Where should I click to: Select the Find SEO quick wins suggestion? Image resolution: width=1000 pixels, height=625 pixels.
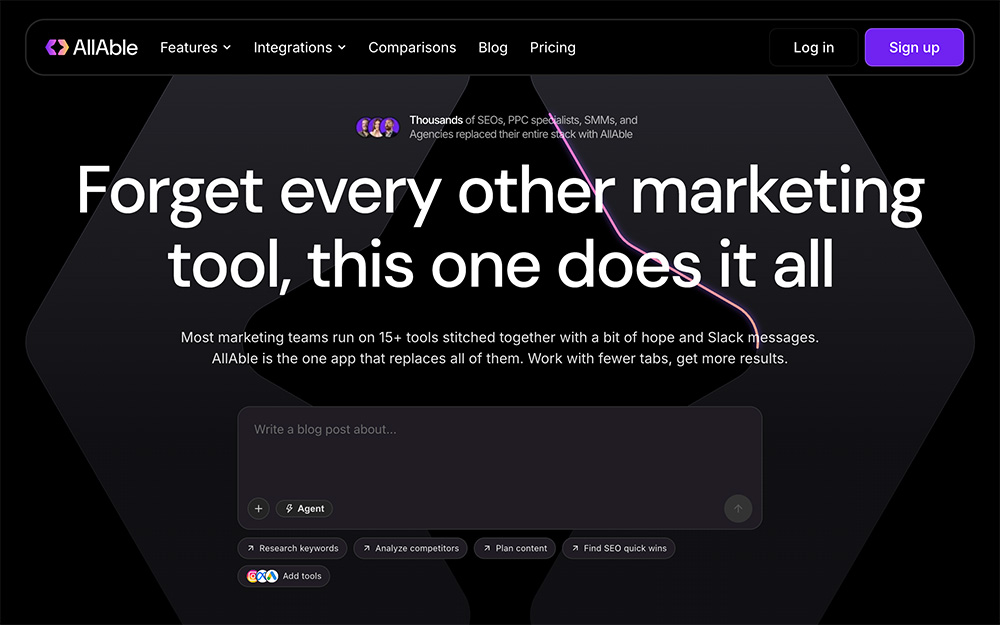coord(619,548)
